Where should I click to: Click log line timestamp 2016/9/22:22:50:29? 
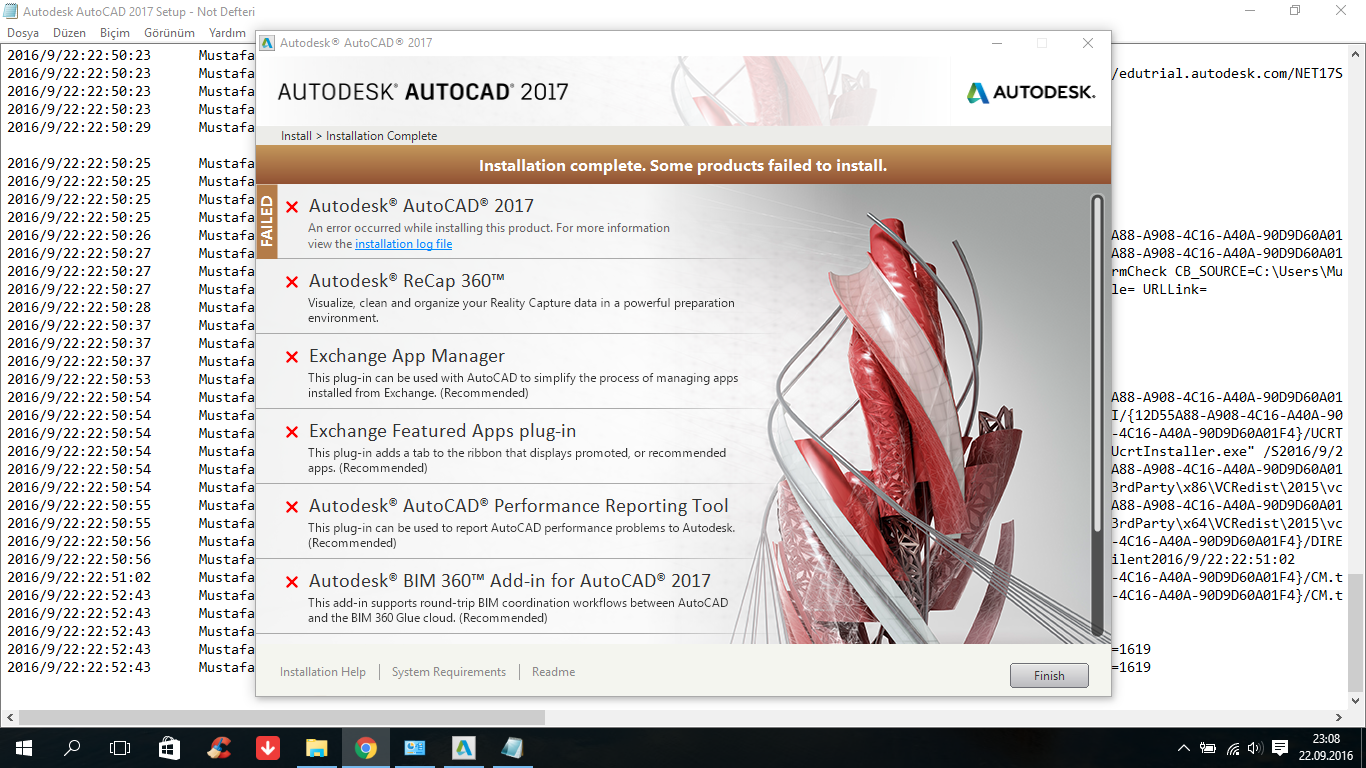click(x=79, y=127)
